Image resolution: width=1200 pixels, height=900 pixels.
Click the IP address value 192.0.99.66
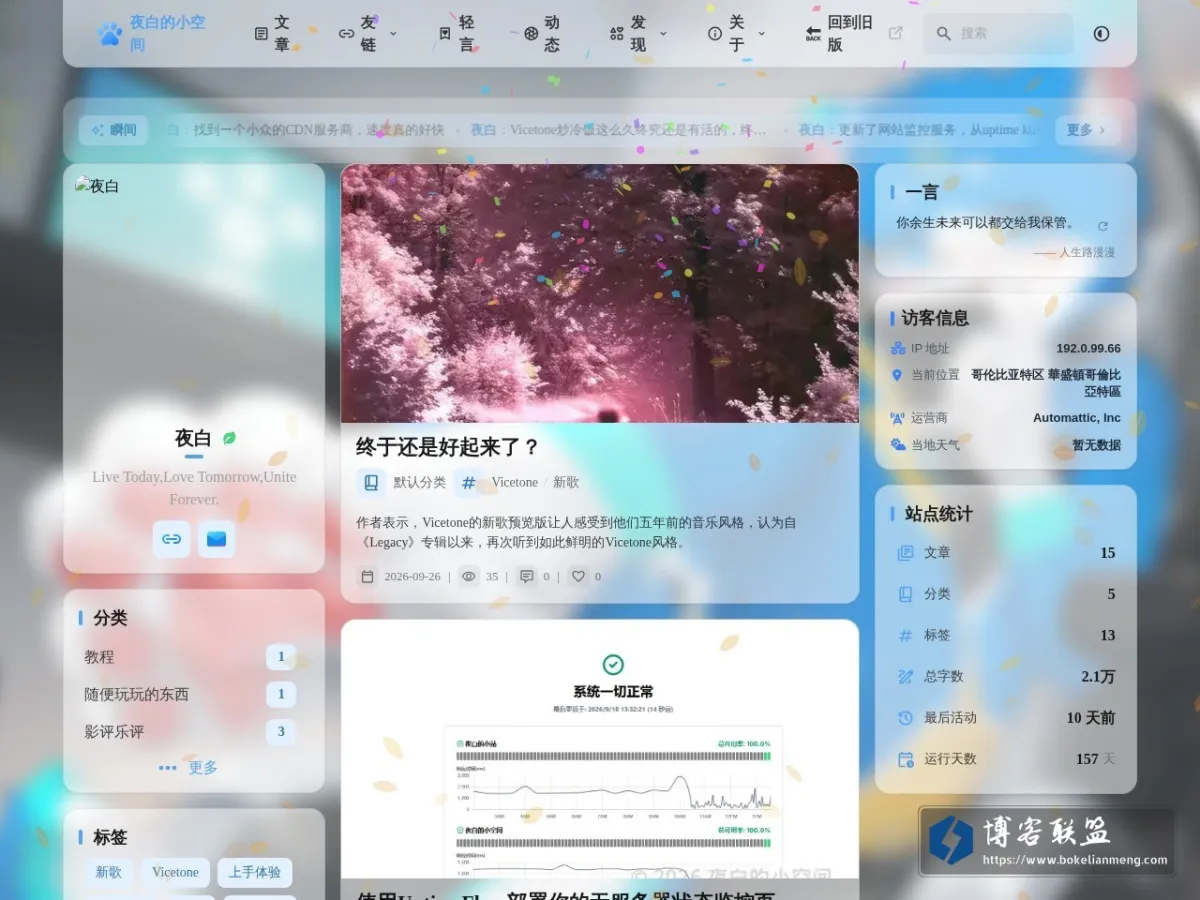point(1088,348)
